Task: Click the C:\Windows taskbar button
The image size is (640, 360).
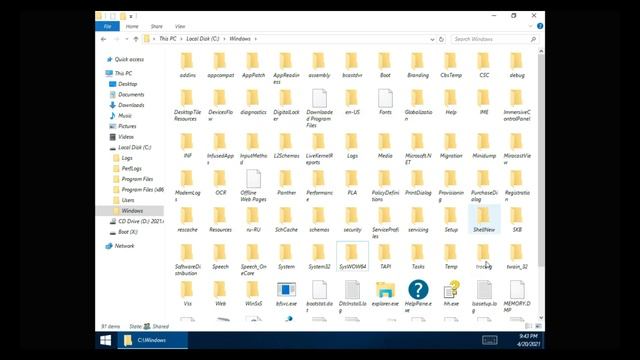Action: (153, 340)
